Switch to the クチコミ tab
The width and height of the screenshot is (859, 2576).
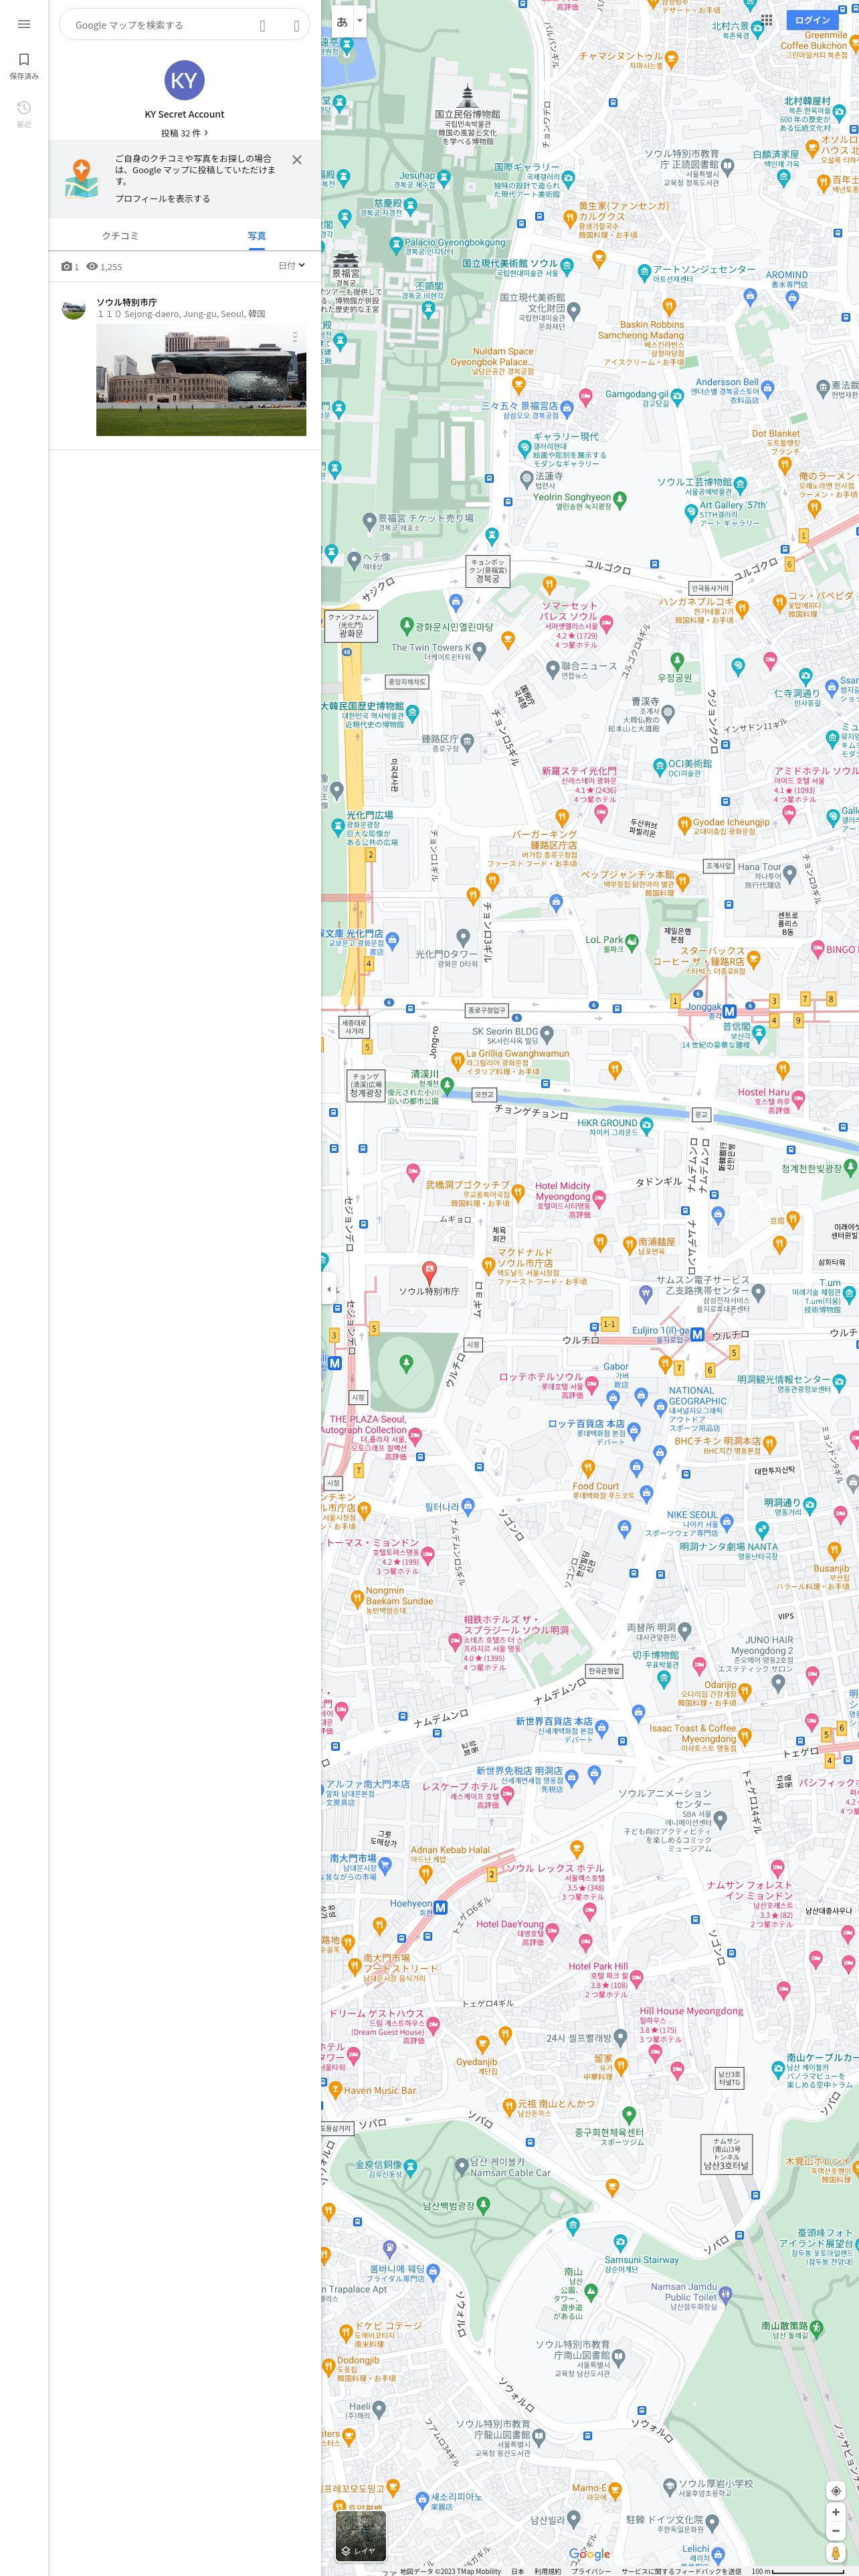pos(120,236)
